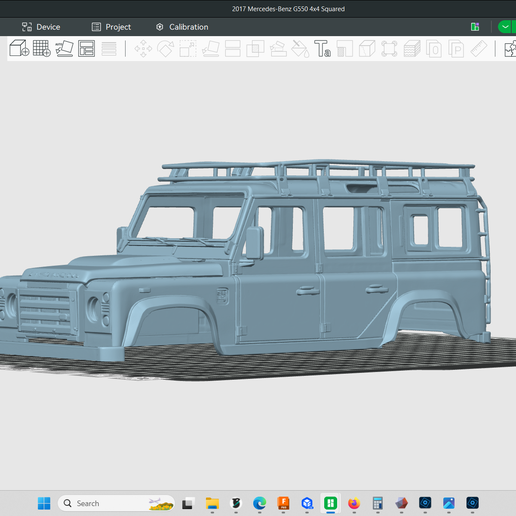
Task: Click the green-purple icon in top bar
Action: click(475, 27)
